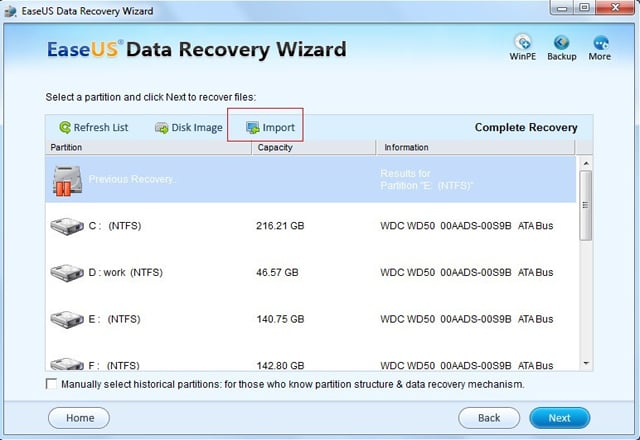Select the D: work drive icon
The height and width of the screenshot is (440, 640).
67,273
